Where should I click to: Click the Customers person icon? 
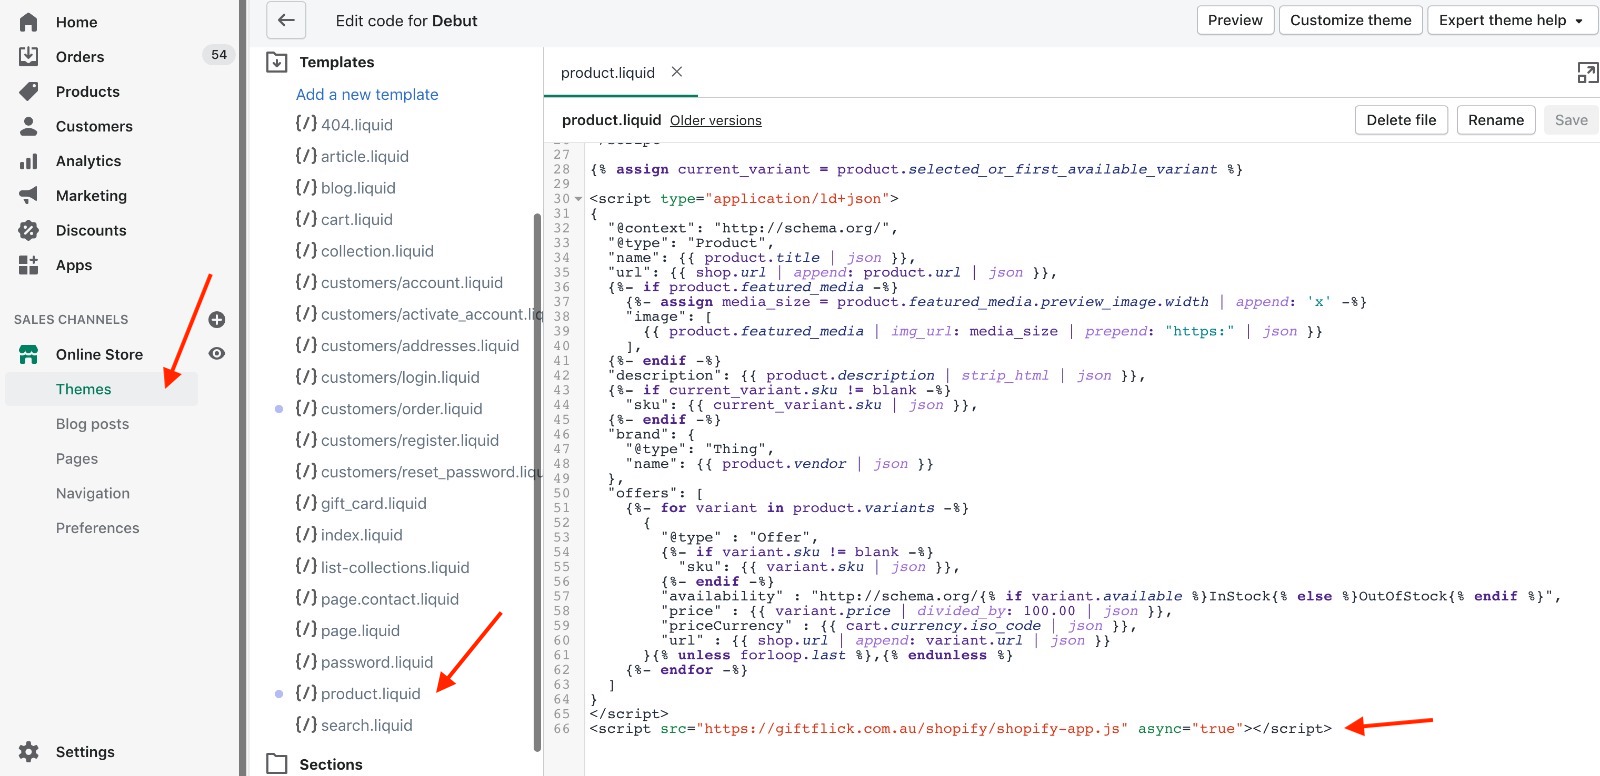[x=29, y=126]
